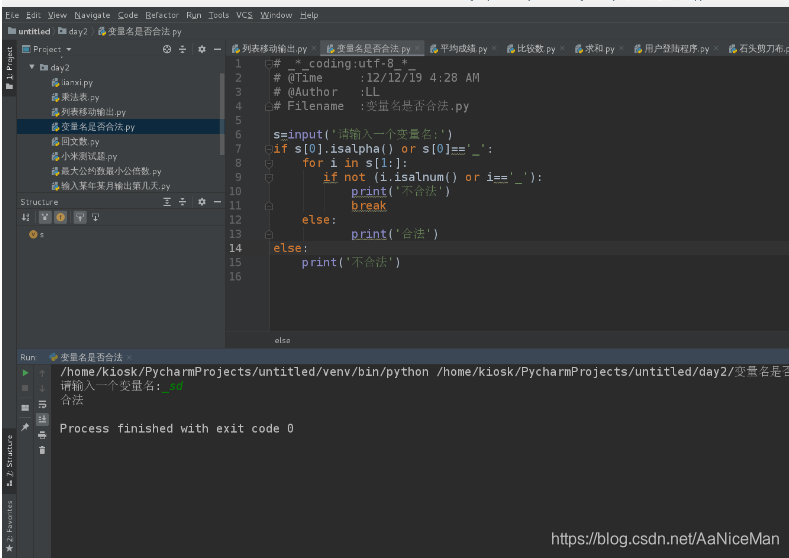Click the untitled breadcrumb in navigation bar
The height and width of the screenshot is (558, 789).
pos(29,31)
